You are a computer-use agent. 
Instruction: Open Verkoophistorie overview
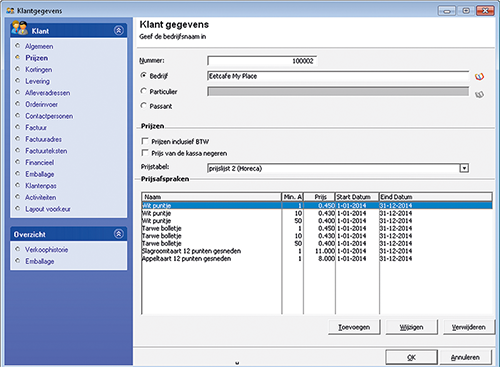[x=47, y=250]
